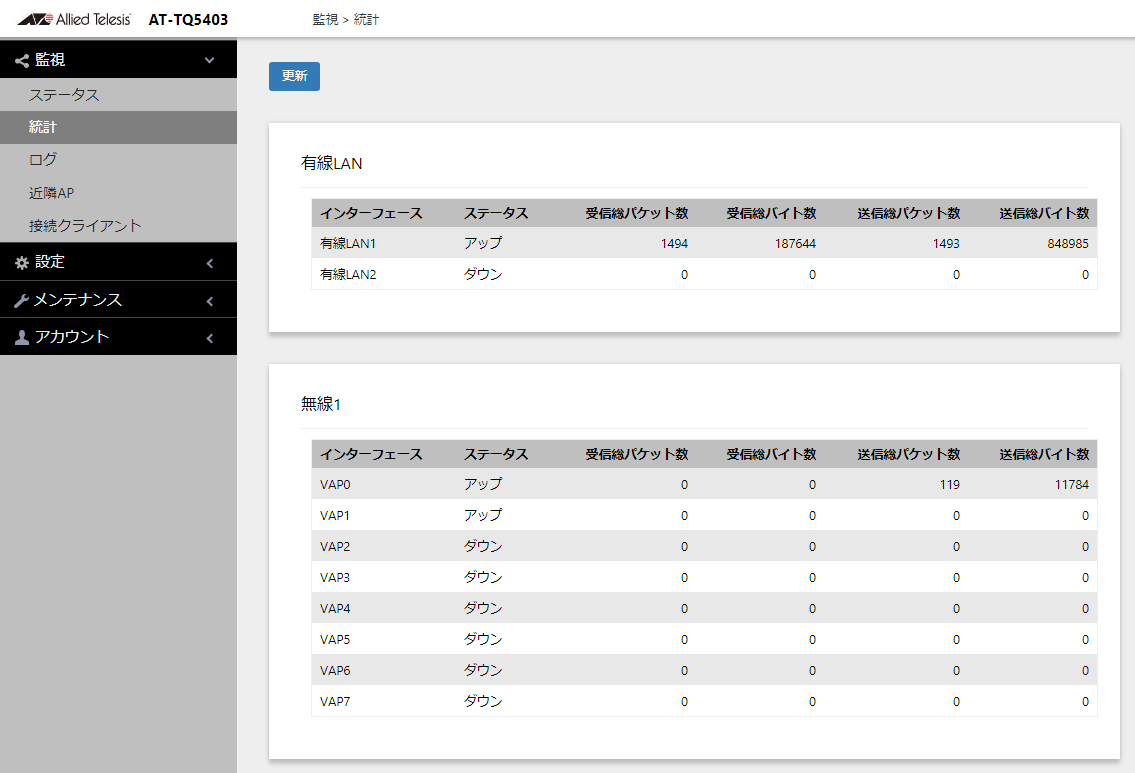The height and width of the screenshot is (773, 1135).
Task: Open the 接続クライアント page
Action: coord(85,225)
